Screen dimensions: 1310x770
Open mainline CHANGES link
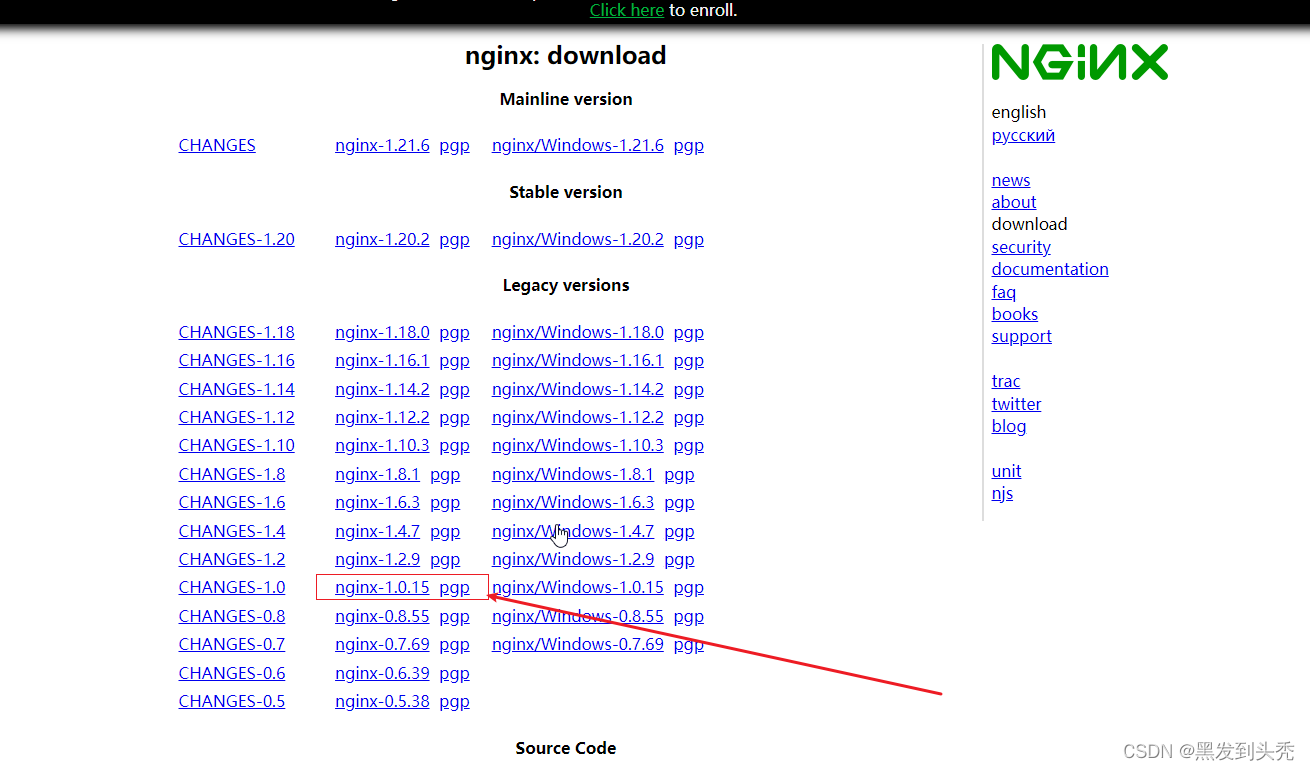click(217, 145)
